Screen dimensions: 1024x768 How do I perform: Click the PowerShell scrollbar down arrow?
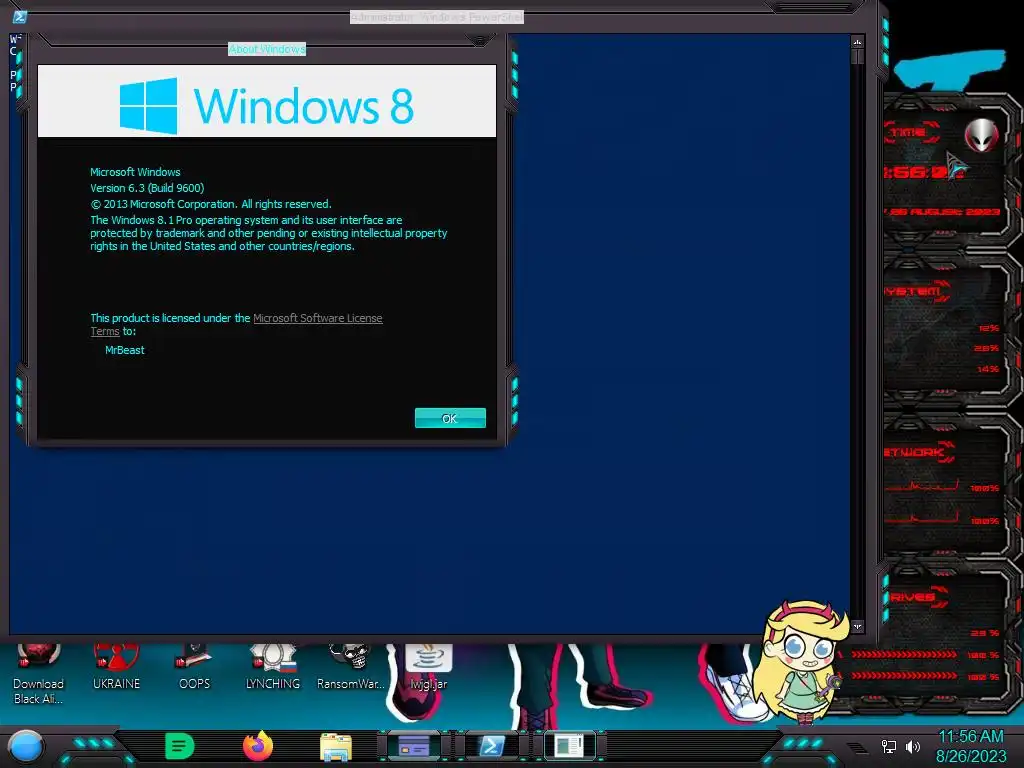click(x=857, y=626)
